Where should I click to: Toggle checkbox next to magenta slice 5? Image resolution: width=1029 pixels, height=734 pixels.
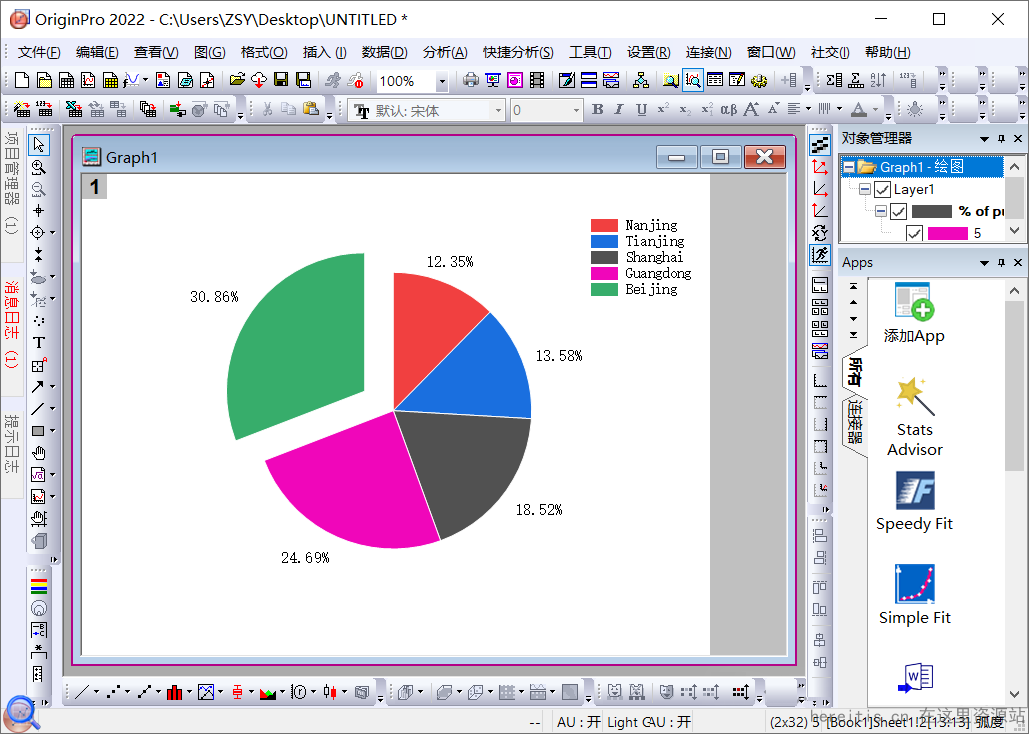pos(914,233)
